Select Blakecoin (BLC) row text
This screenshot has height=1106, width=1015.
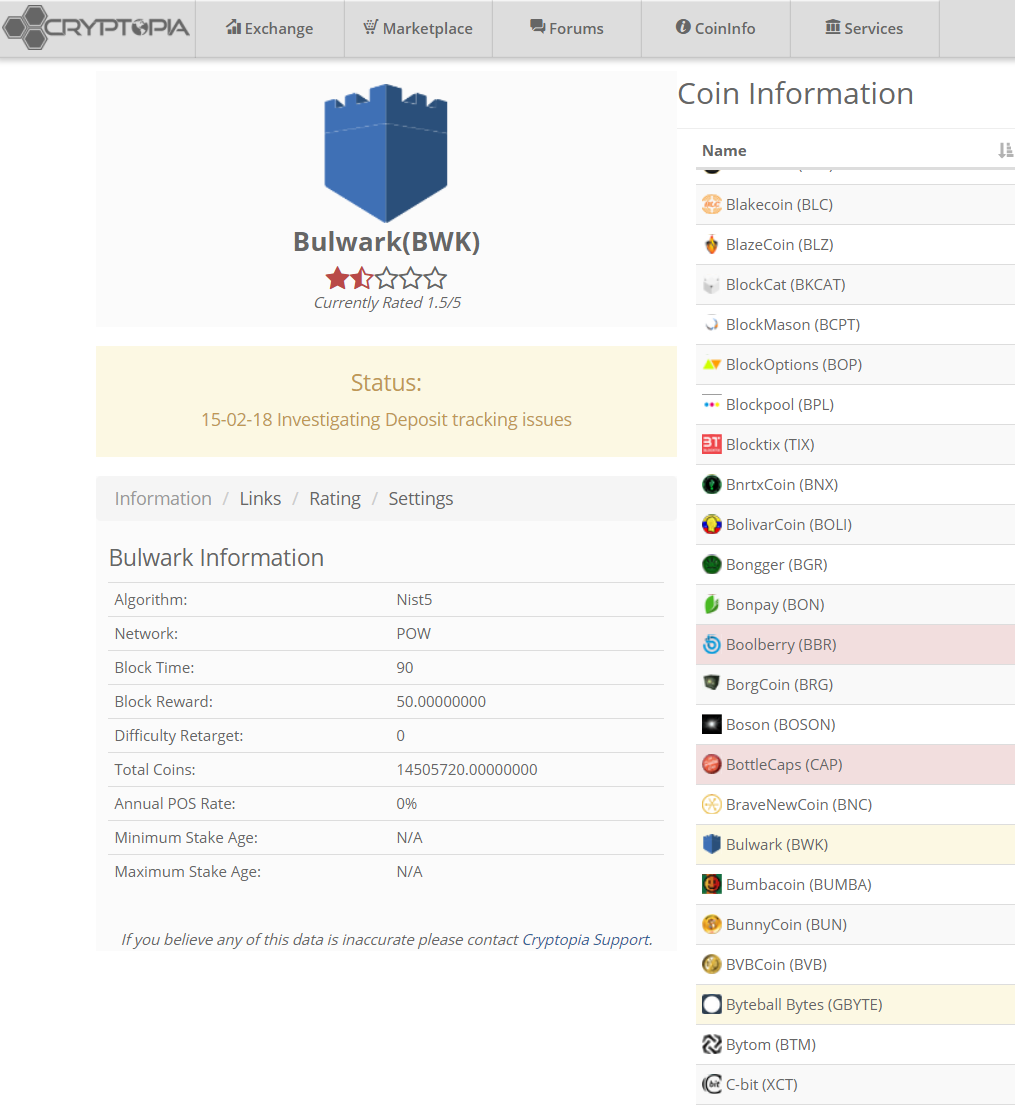[779, 205]
